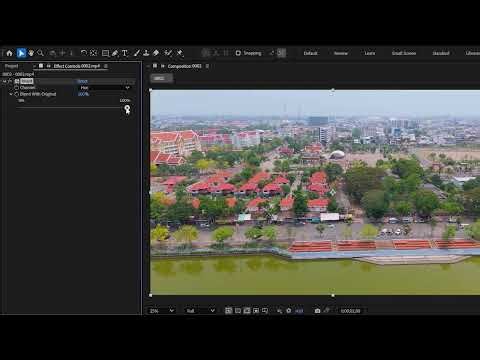This screenshot has width=480, height=360.
Task: Collapse the Invert effect twirl arrow
Action: tap(4, 81)
